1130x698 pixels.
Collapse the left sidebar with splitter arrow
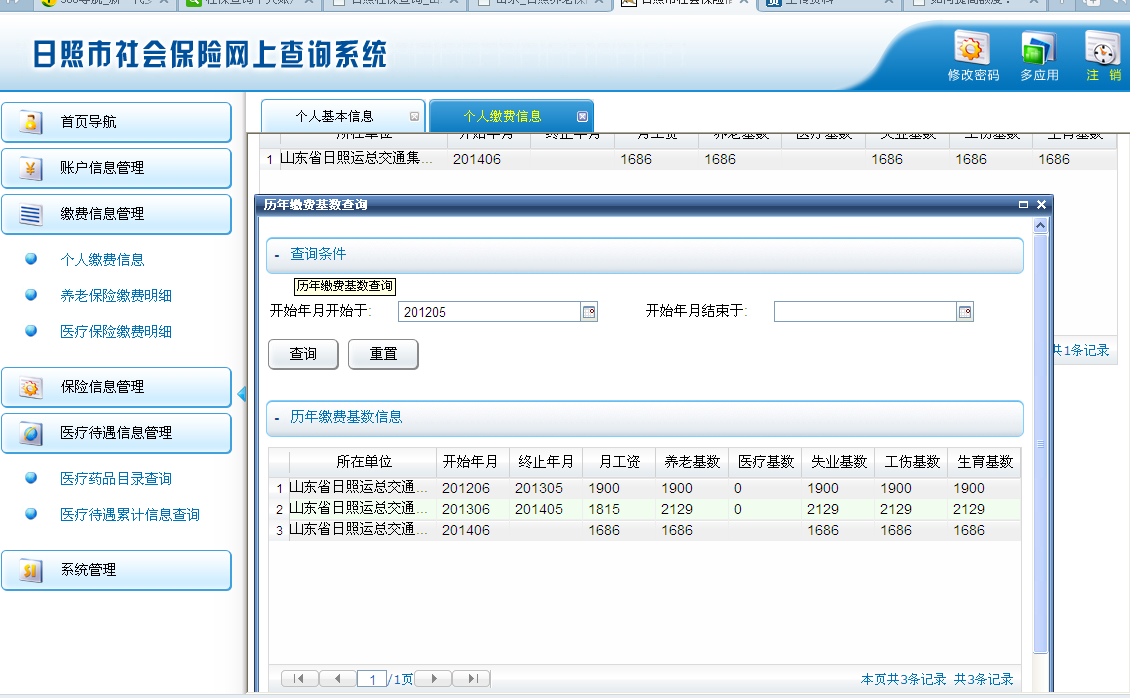pyautogui.click(x=241, y=394)
